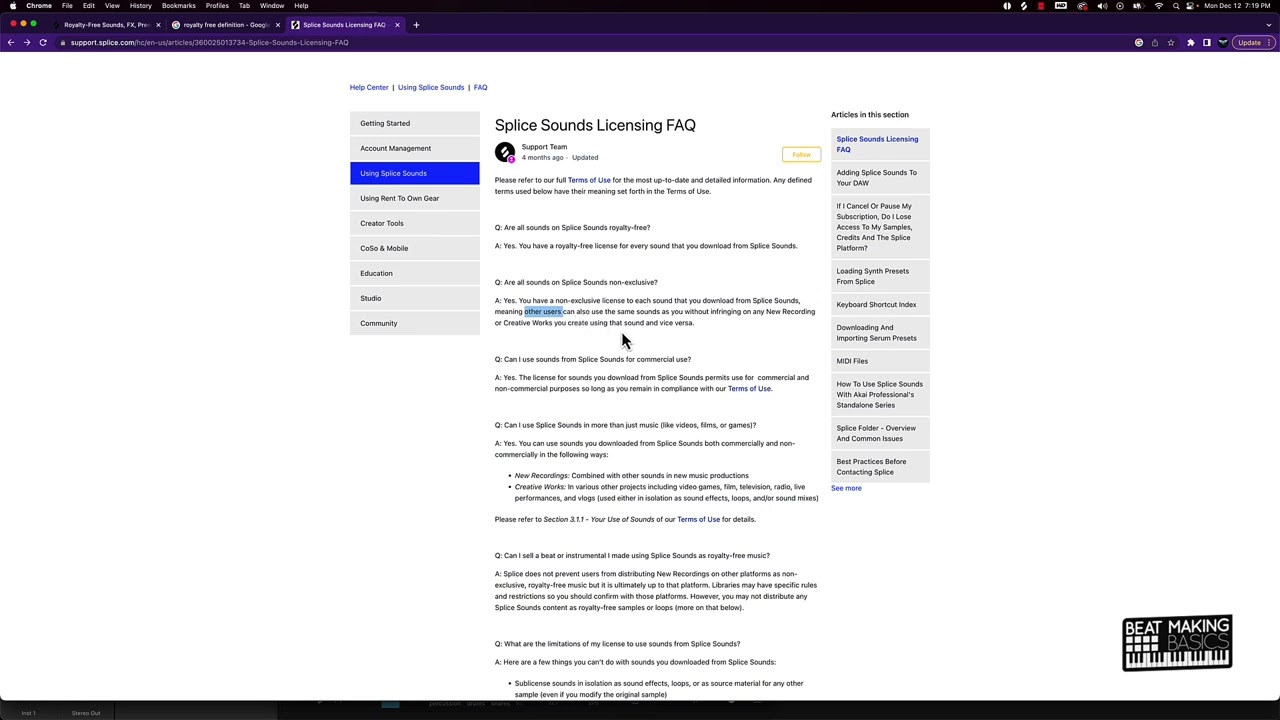
Task: Open the Chrome File menu
Action: click(67, 6)
